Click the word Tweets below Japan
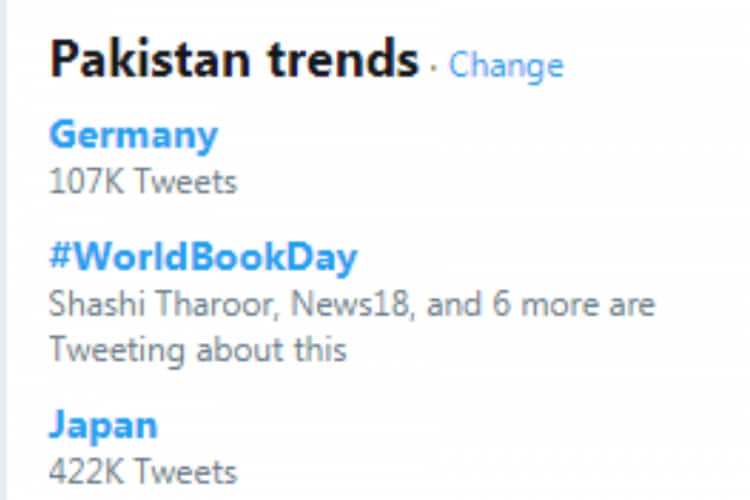Viewport: 750px width, 500px height. pos(186,471)
